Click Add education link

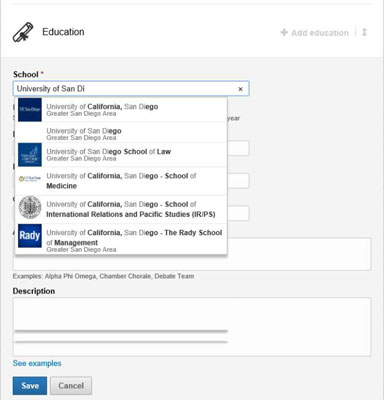(x=315, y=33)
